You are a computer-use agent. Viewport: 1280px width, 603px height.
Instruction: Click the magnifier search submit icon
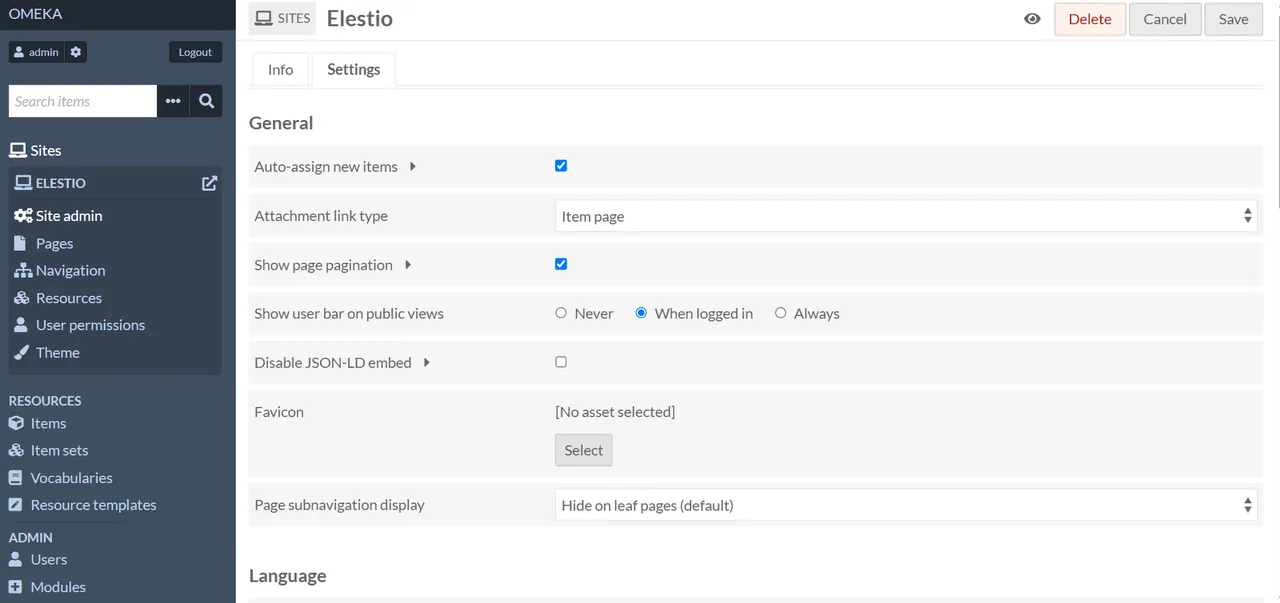point(206,101)
